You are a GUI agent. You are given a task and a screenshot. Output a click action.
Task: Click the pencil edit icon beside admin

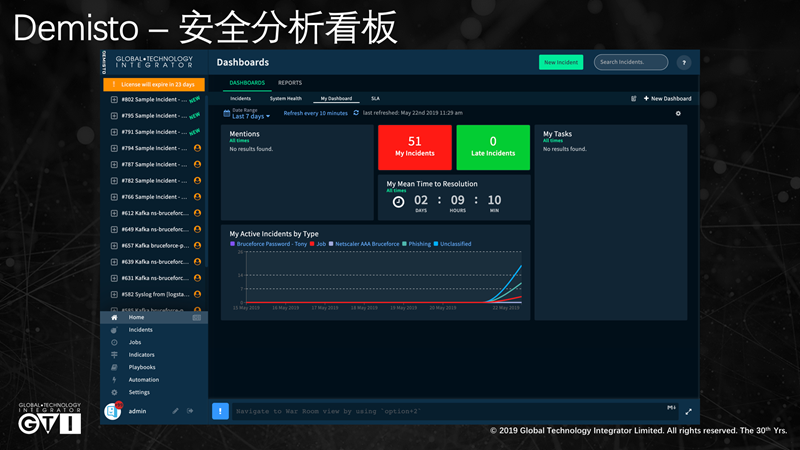175,411
